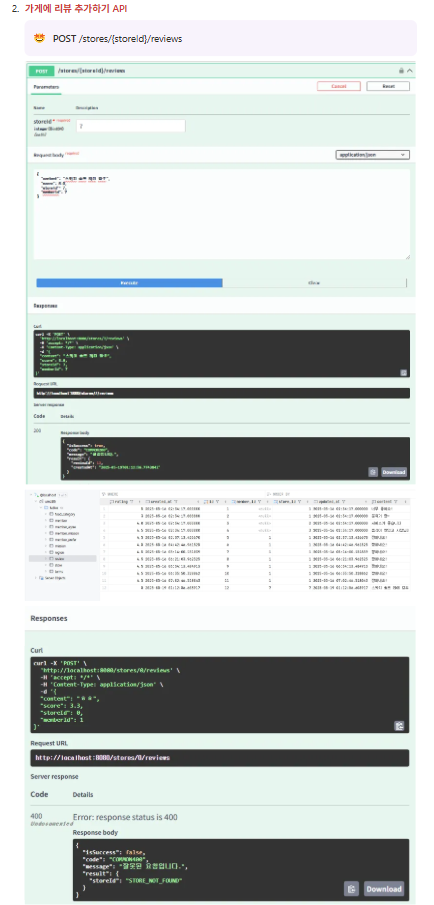Collapse the localhost datasource node

pyautogui.click(x=29, y=495)
